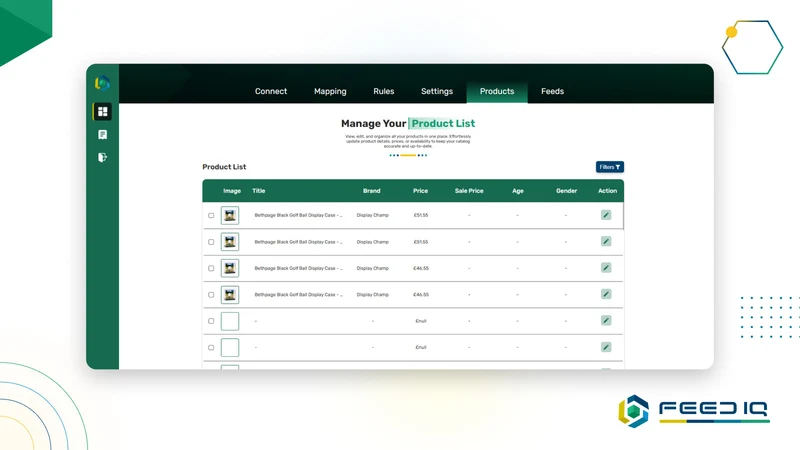Click the Feed IQ logo in sidebar
Viewport: 800px width, 450px height.
point(102,83)
